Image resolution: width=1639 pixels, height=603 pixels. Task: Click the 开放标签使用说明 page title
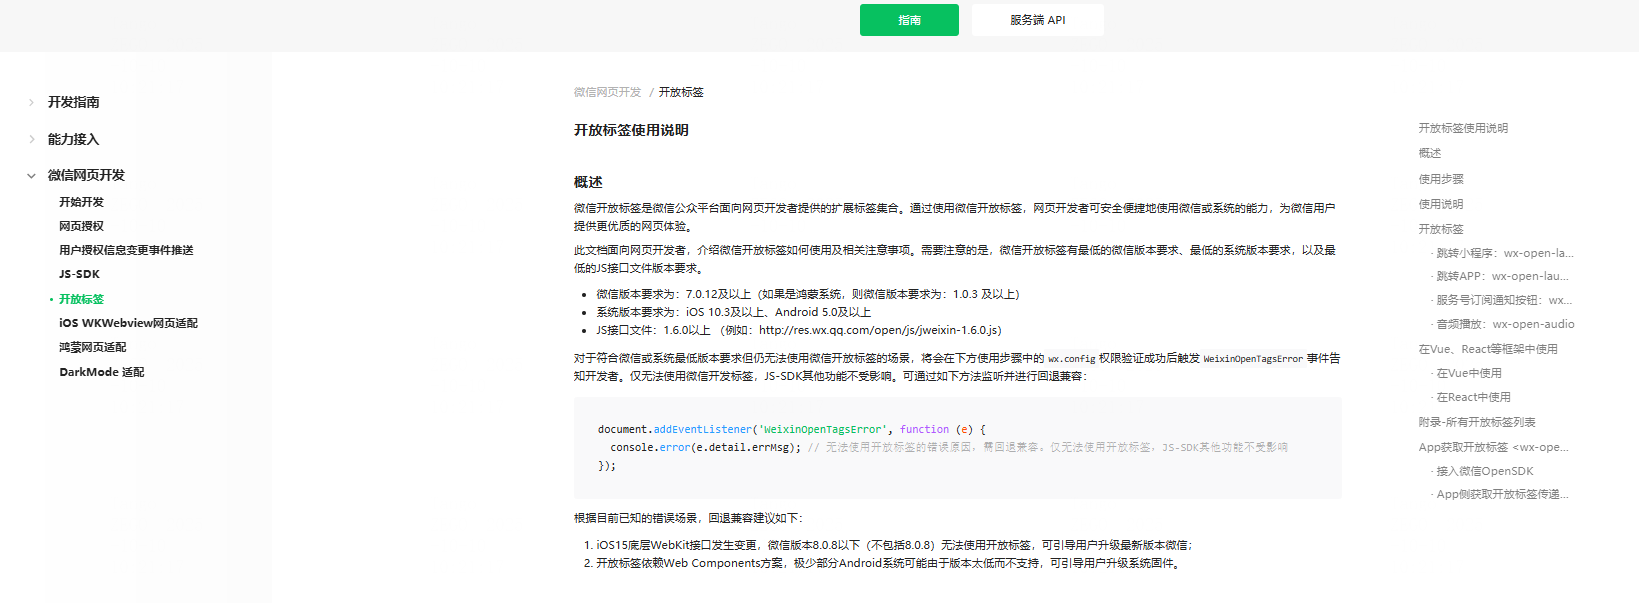(631, 130)
